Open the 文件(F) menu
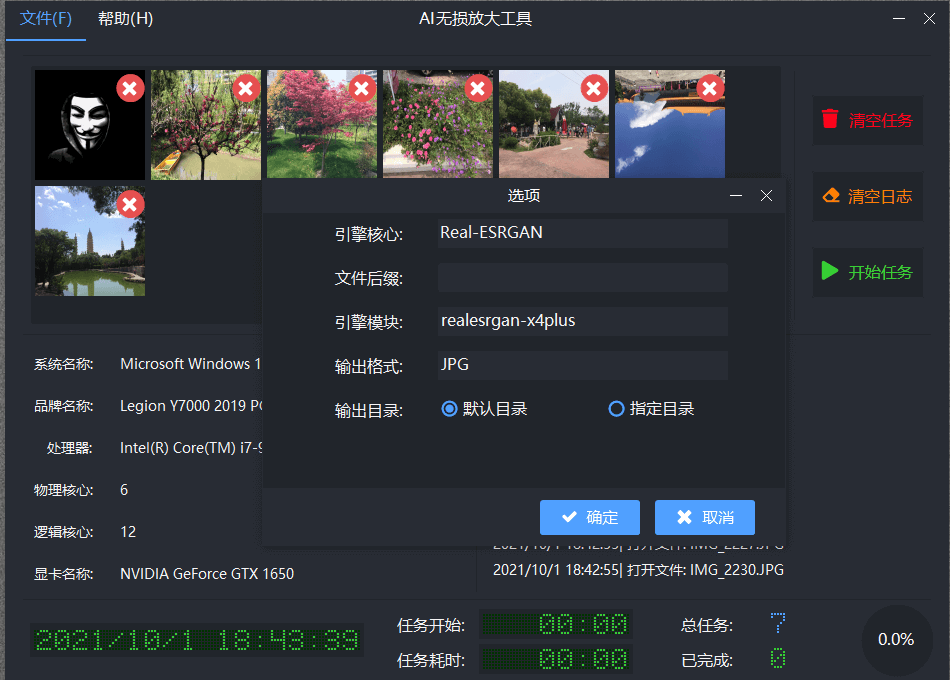Screen dimensions: 950x680 (x=46, y=19)
